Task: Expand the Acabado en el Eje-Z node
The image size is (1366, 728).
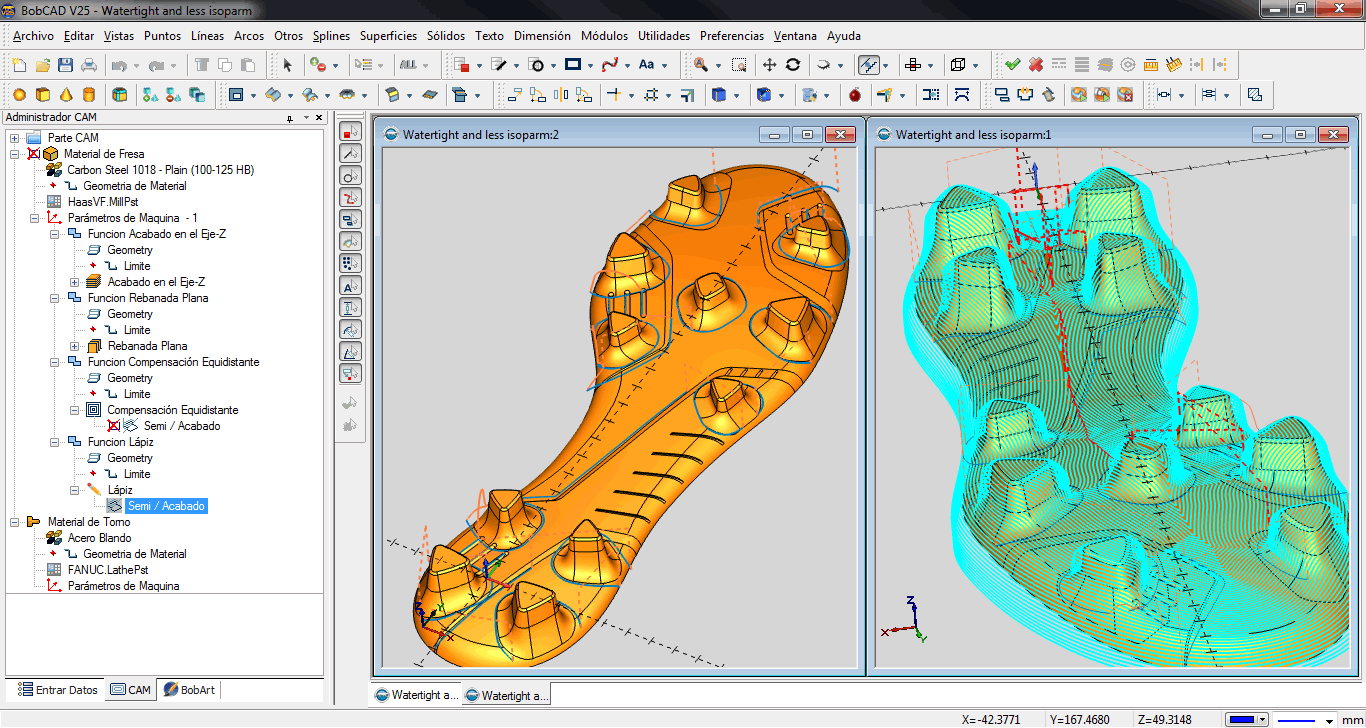Action: [75, 282]
